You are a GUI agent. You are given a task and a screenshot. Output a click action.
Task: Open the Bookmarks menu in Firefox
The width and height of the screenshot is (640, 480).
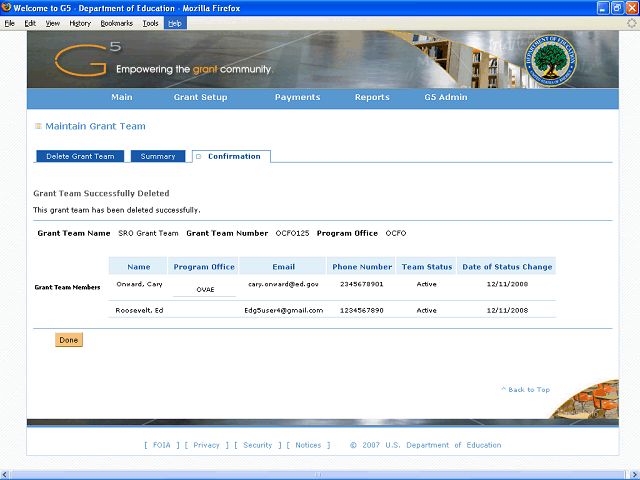click(116, 22)
